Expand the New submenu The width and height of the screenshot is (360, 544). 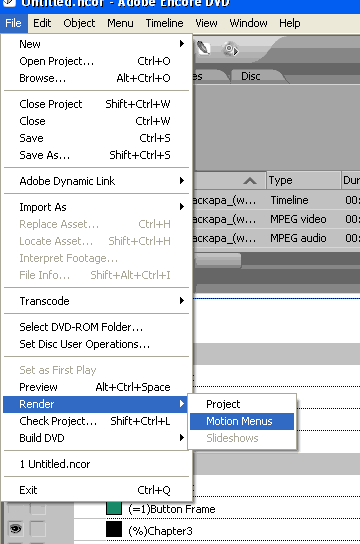click(x=96, y=44)
